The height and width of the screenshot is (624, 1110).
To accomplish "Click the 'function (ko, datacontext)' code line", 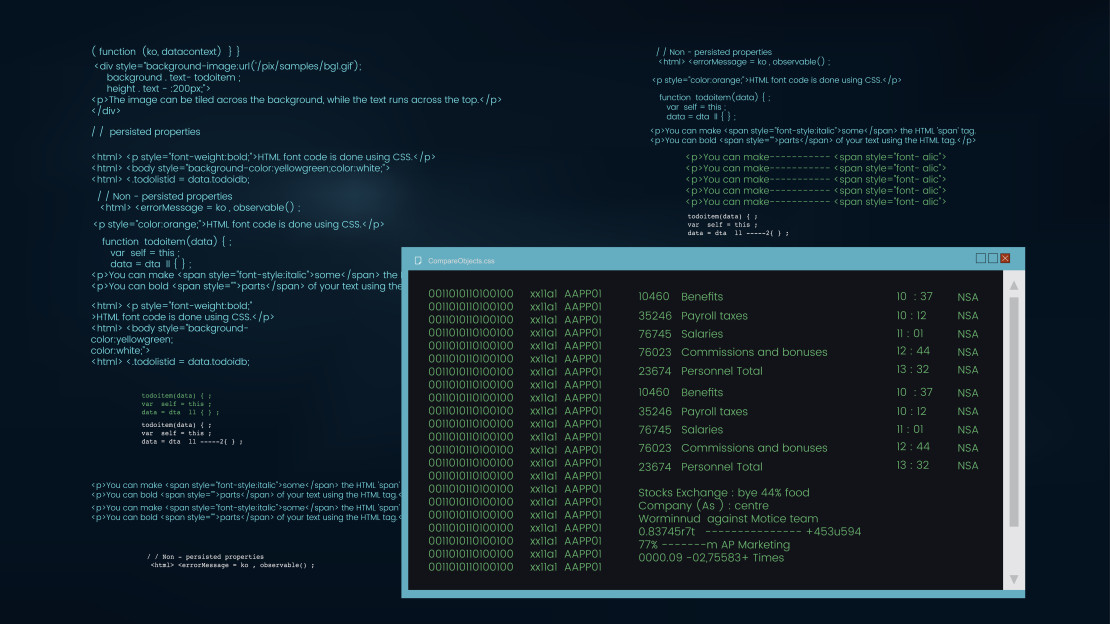I will (165, 51).
